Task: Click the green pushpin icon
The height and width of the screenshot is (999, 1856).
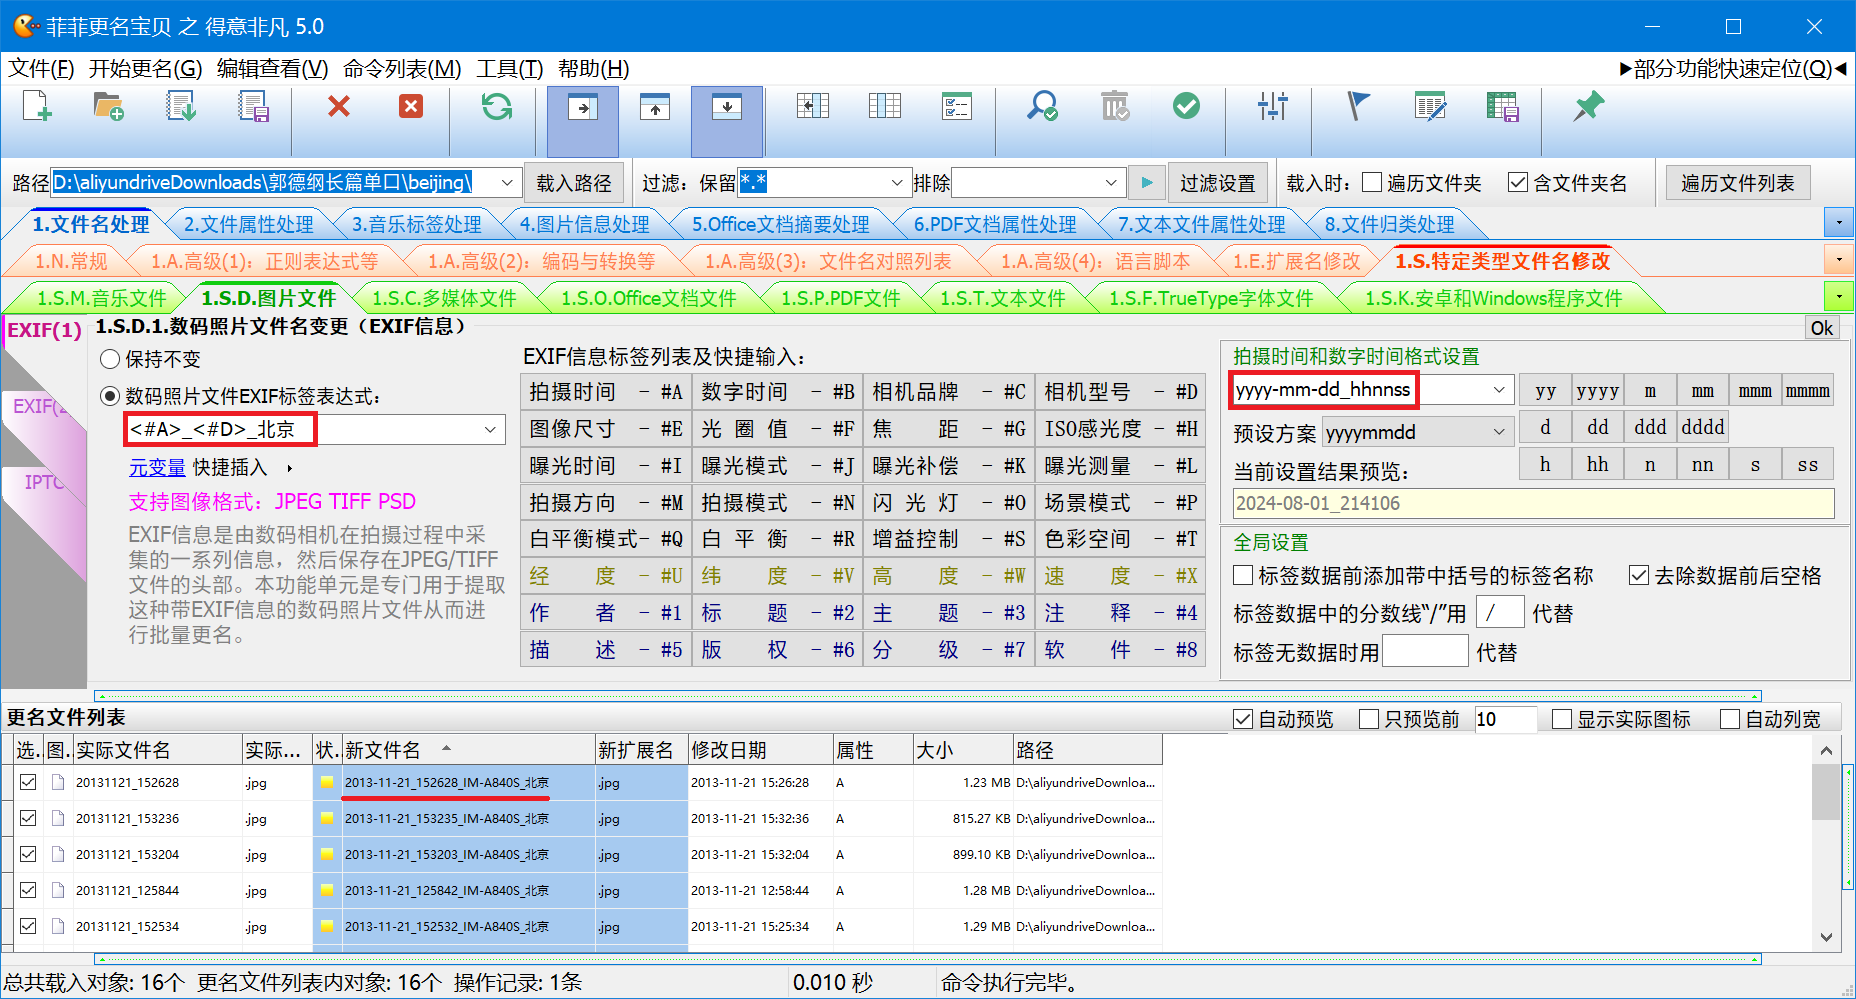Action: tap(1588, 106)
